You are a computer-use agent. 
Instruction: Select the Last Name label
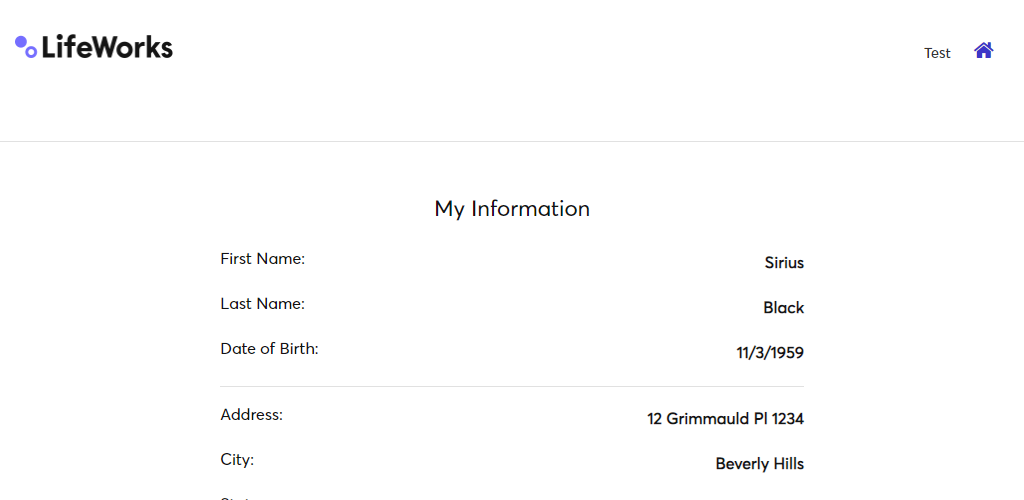pos(263,304)
